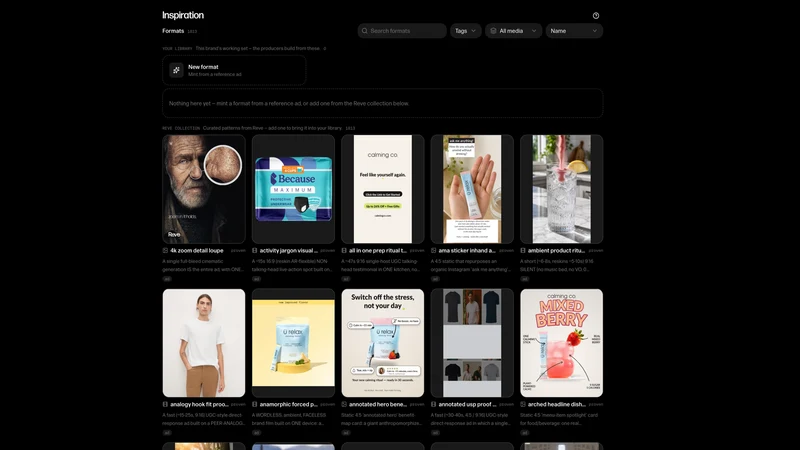The height and width of the screenshot is (450, 800).
Task: Select 'ambient product ritu' format title
Action: click(x=556, y=251)
